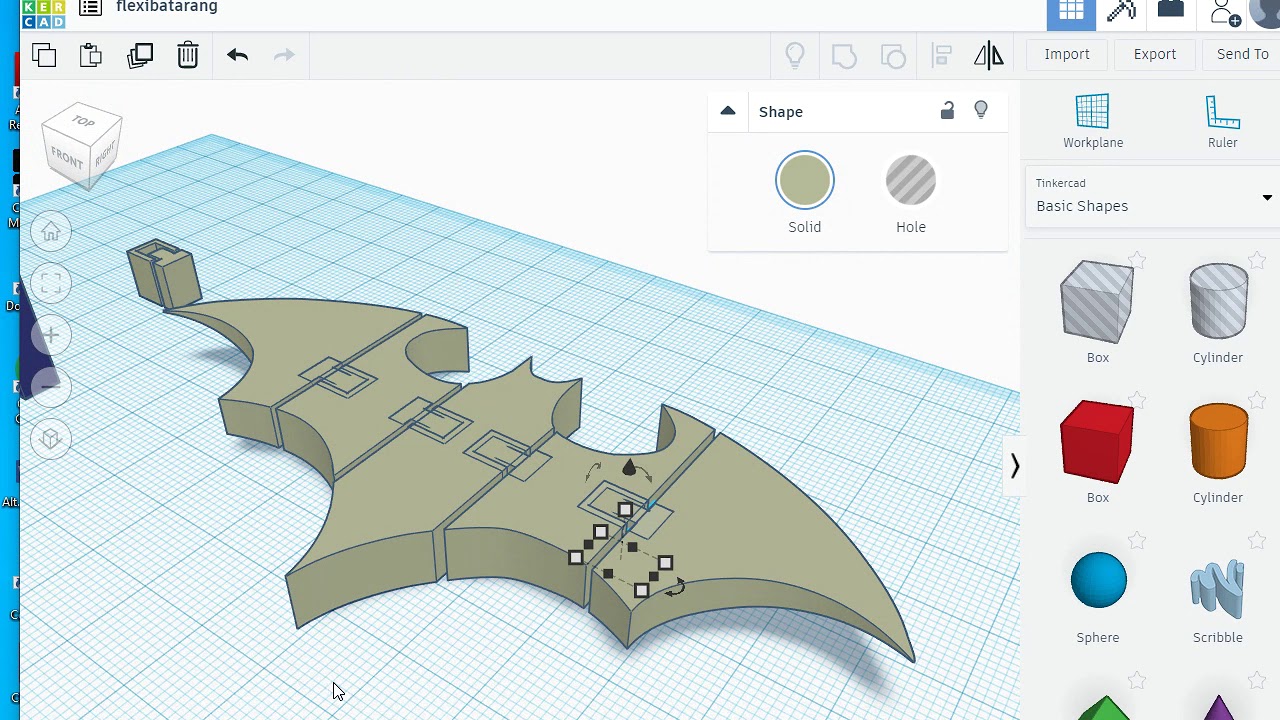Viewport: 1280px width, 720px height.
Task: Fit all in view
Action: tap(51, 284)
